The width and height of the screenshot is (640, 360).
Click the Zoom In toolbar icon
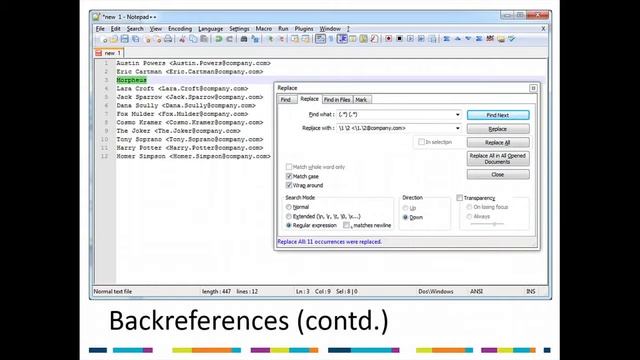270,39
